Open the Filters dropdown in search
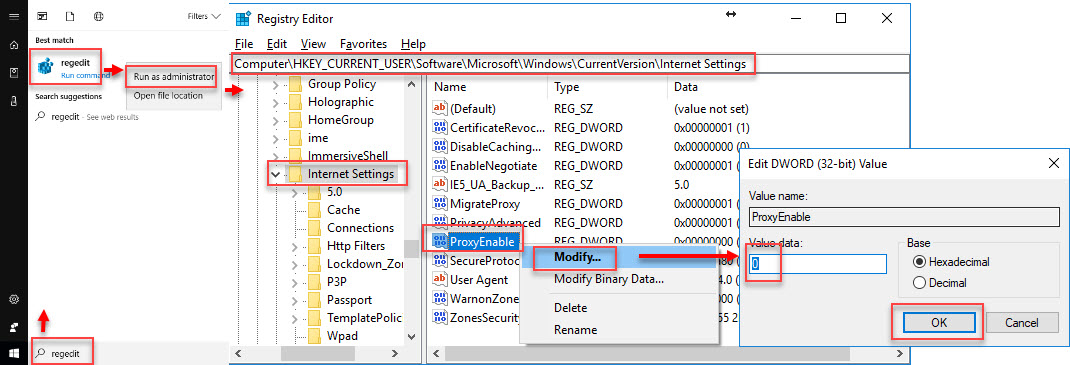The image size is (1070, 365). click(204, 16)
